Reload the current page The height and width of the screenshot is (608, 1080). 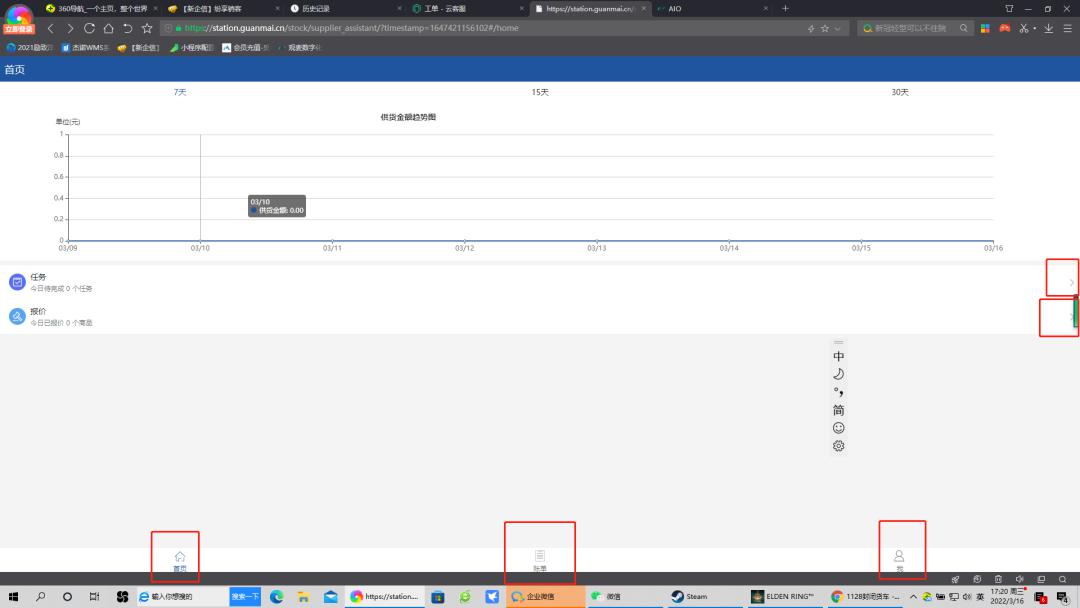coord(89,28)
